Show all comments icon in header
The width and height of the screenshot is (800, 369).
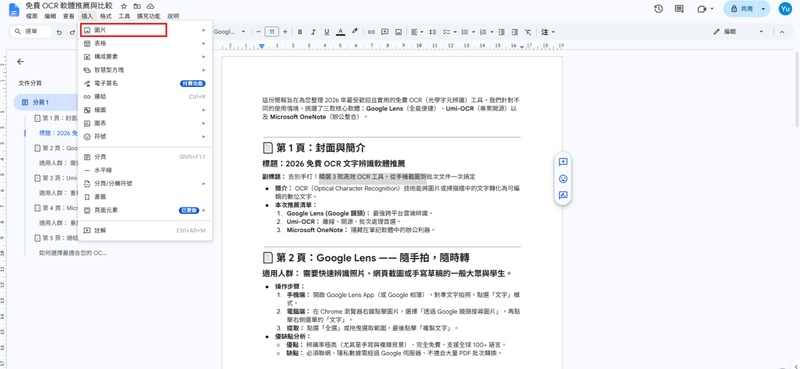pyautogui.click(x=679, y=9)
